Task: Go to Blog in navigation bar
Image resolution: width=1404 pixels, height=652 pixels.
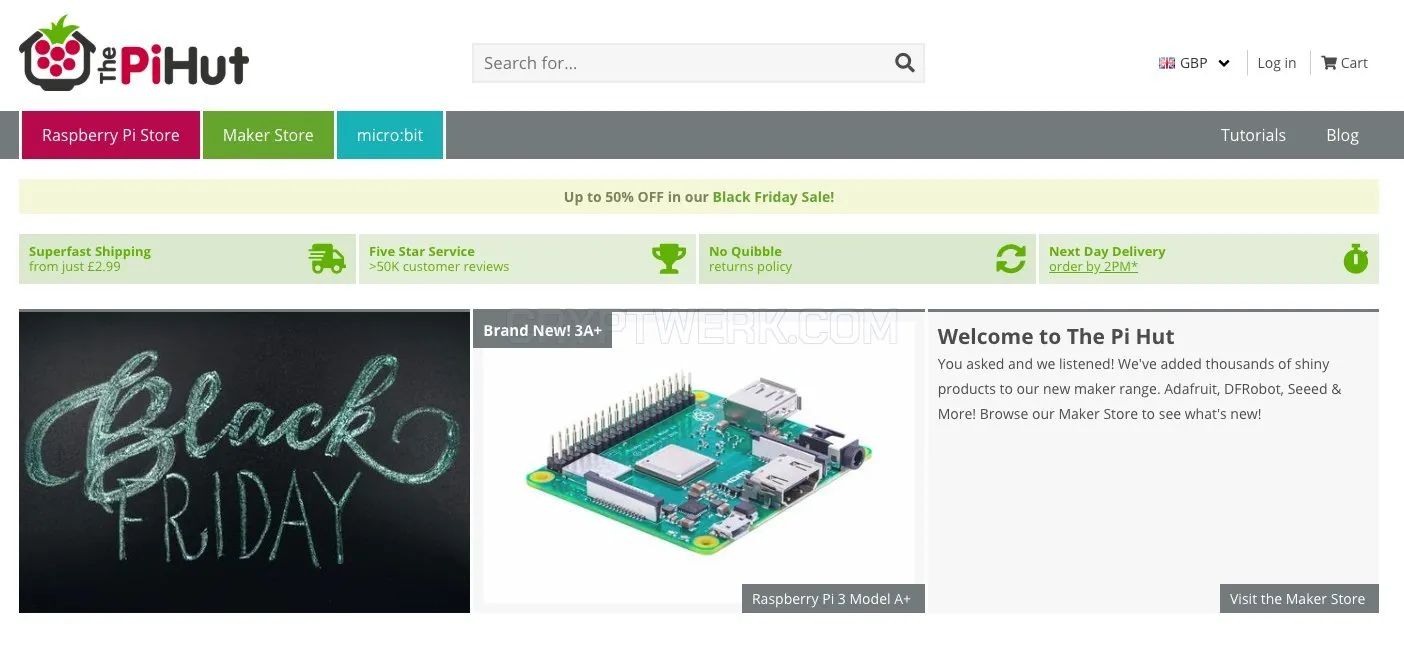Action: (x=1342, y=135)
